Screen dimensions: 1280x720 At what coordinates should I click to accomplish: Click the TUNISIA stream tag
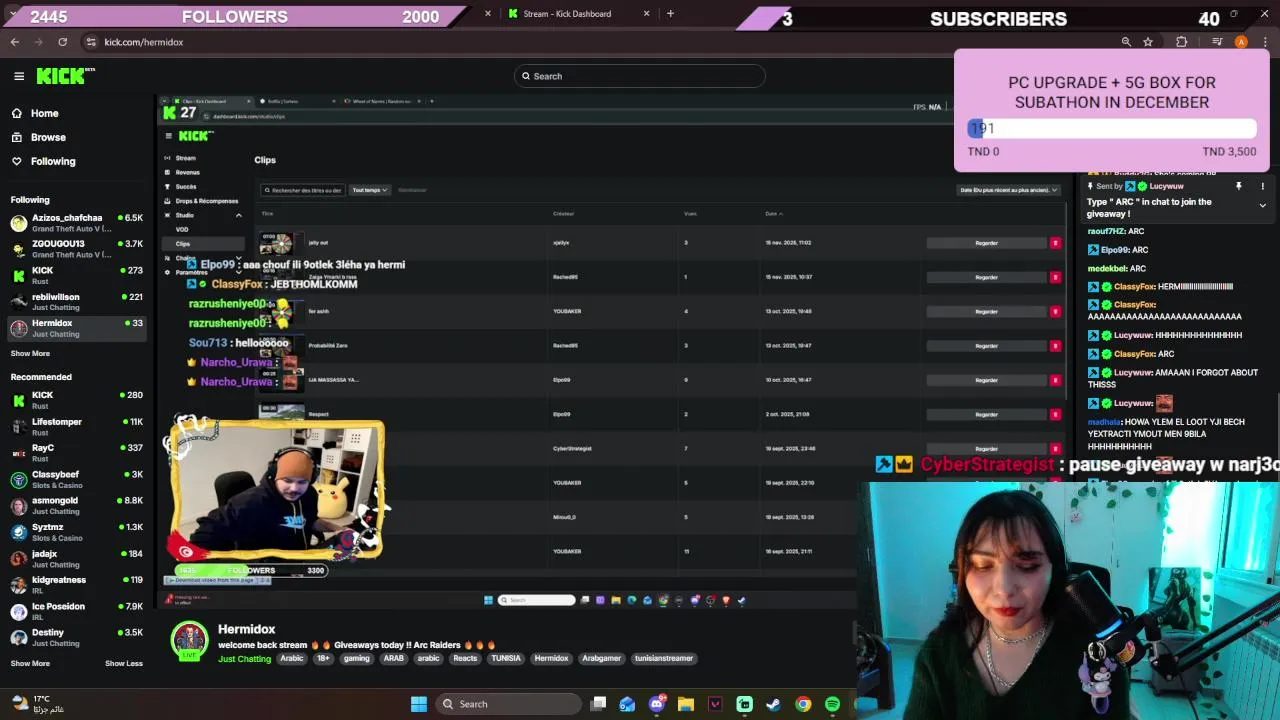pyautogui.click(x=505, y=659)
